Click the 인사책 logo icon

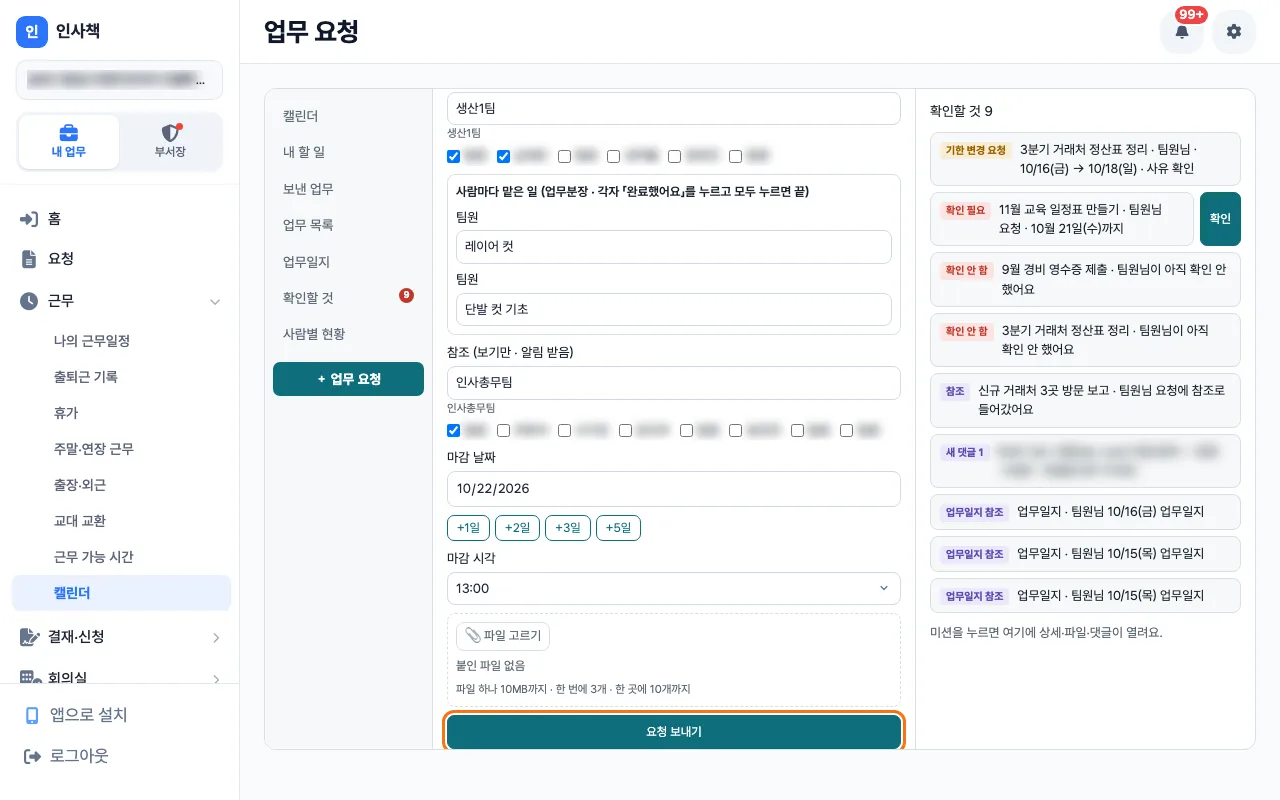pyautogui.click(x=32, y=32)
